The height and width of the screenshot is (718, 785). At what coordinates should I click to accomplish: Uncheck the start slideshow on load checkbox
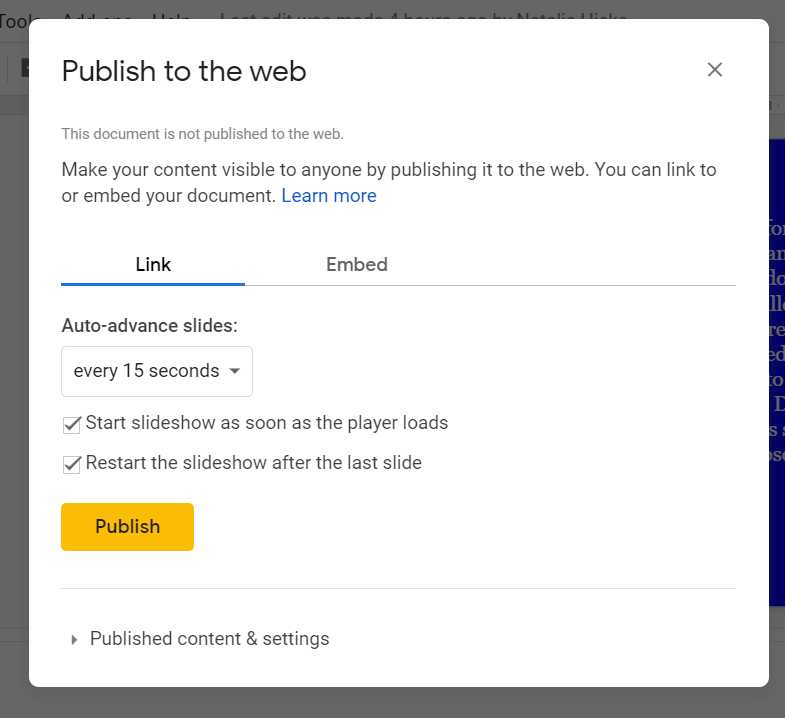72,424
